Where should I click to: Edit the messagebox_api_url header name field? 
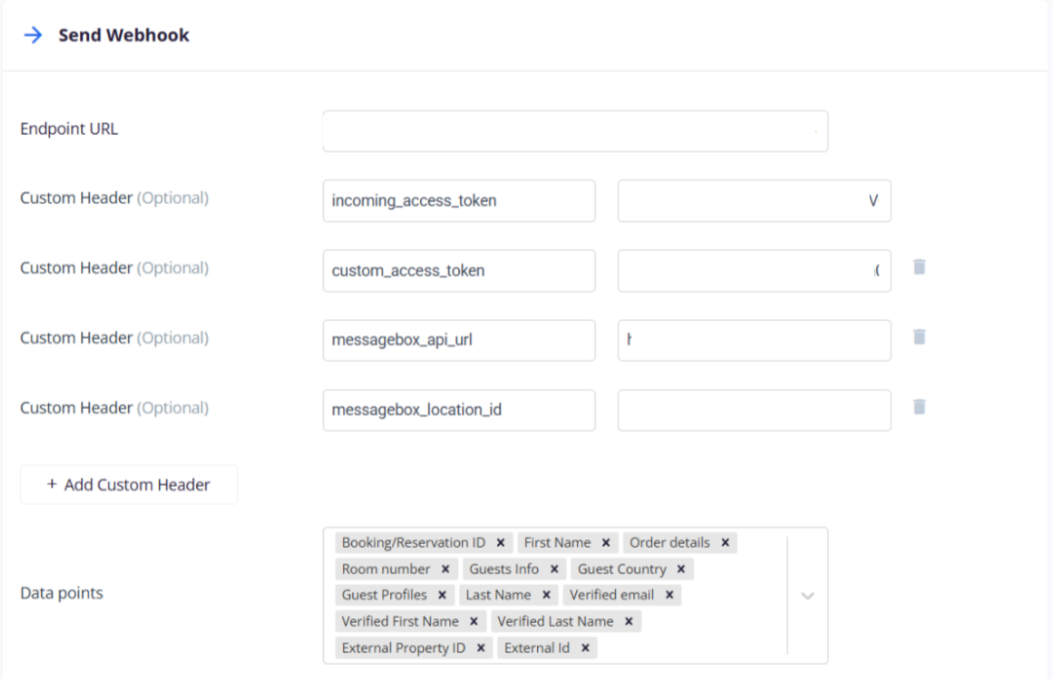click(459, 341)
